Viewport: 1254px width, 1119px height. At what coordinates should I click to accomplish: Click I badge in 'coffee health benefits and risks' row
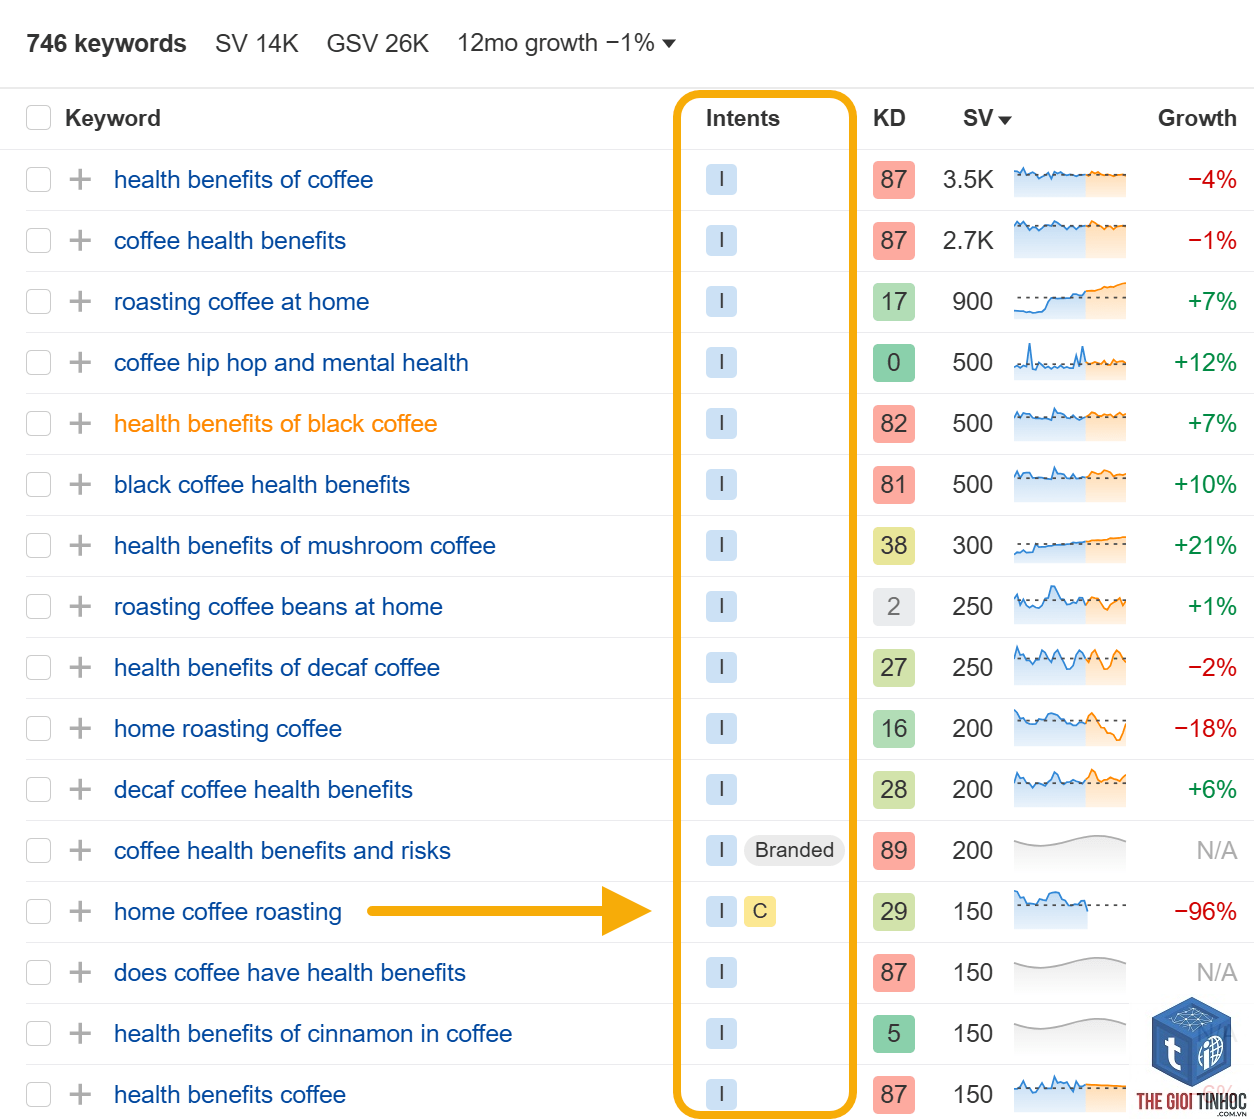[721, 851]
